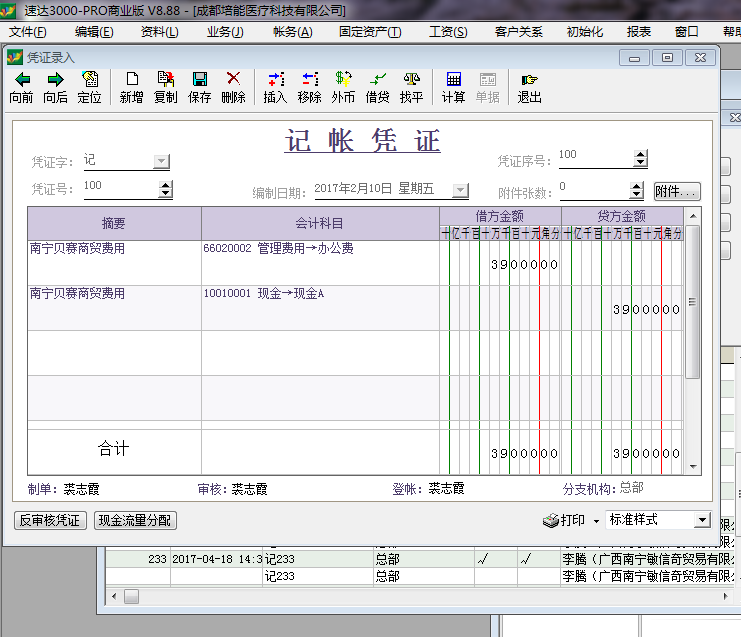741x637 pixels.
Task: Open 客户关系 menu
Action: click(518, 32)
